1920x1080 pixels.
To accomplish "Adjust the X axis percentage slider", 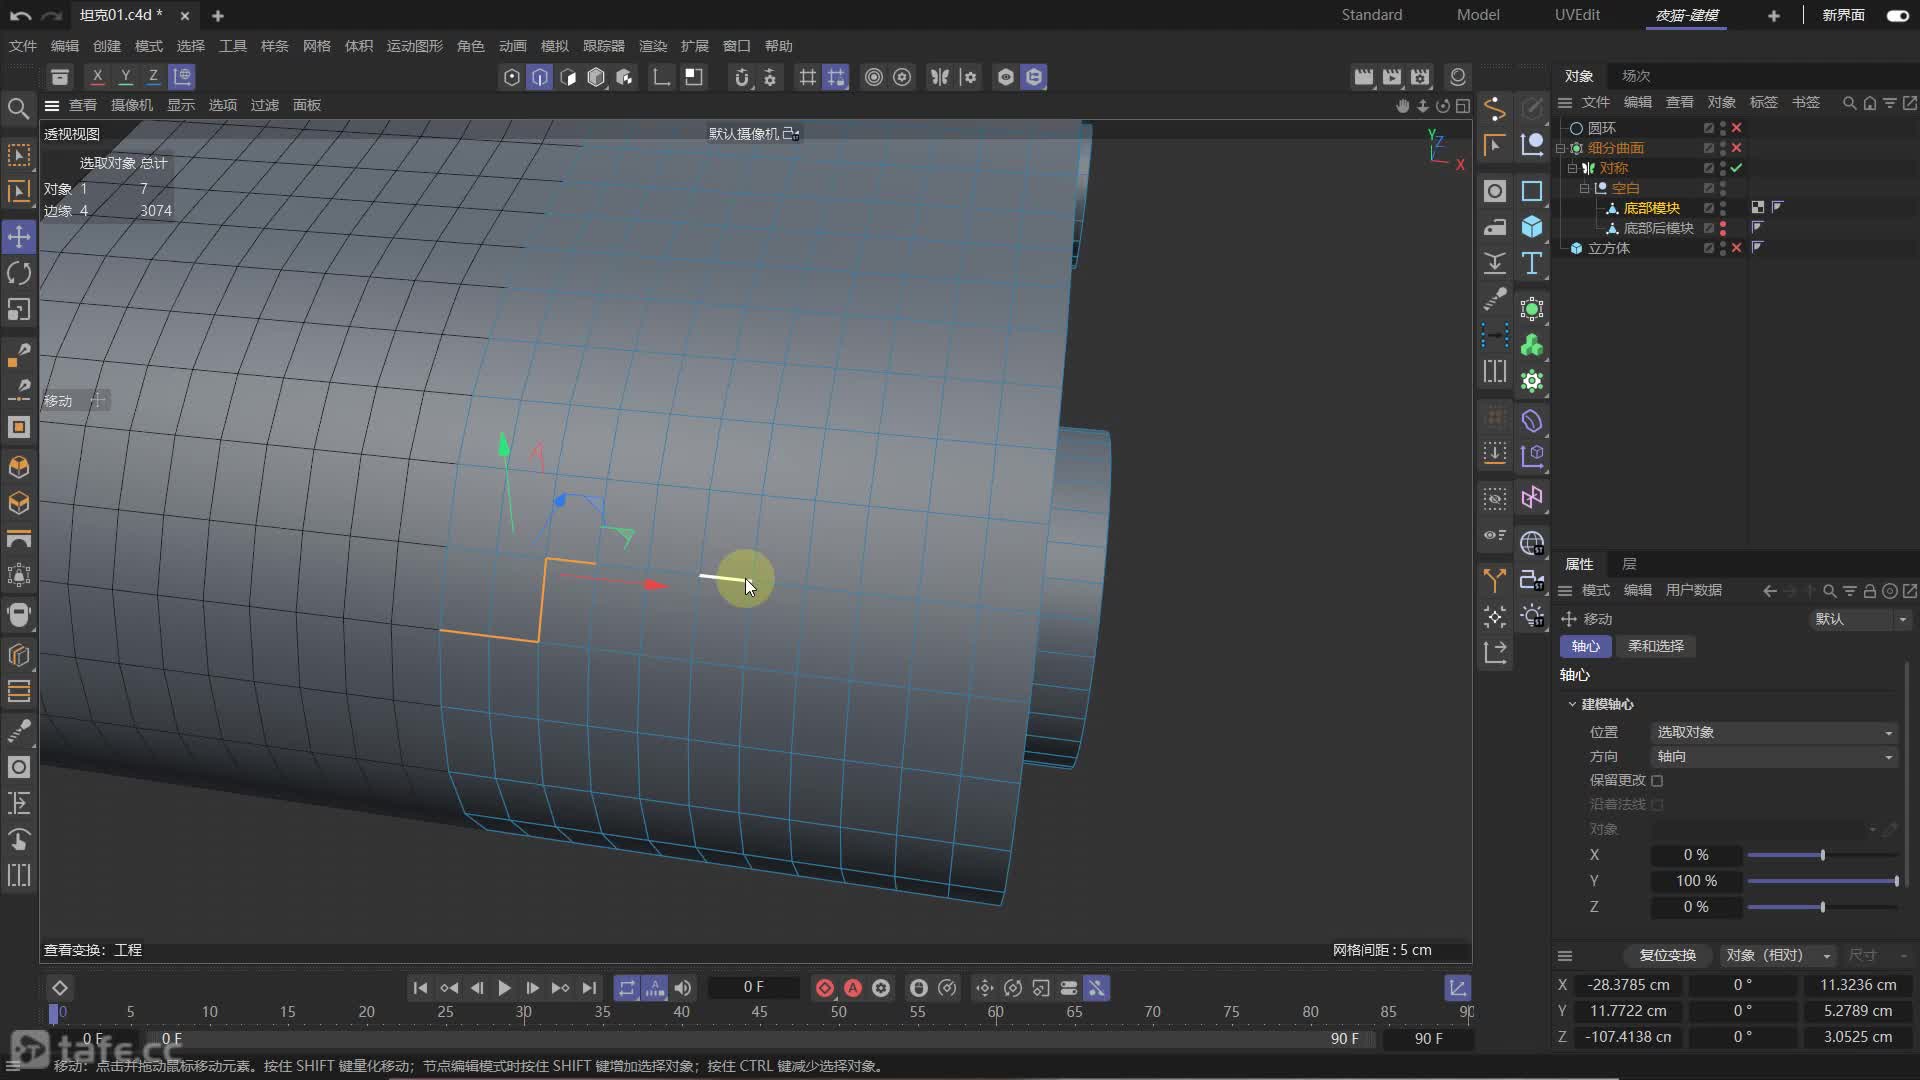I will point(1822,855).
